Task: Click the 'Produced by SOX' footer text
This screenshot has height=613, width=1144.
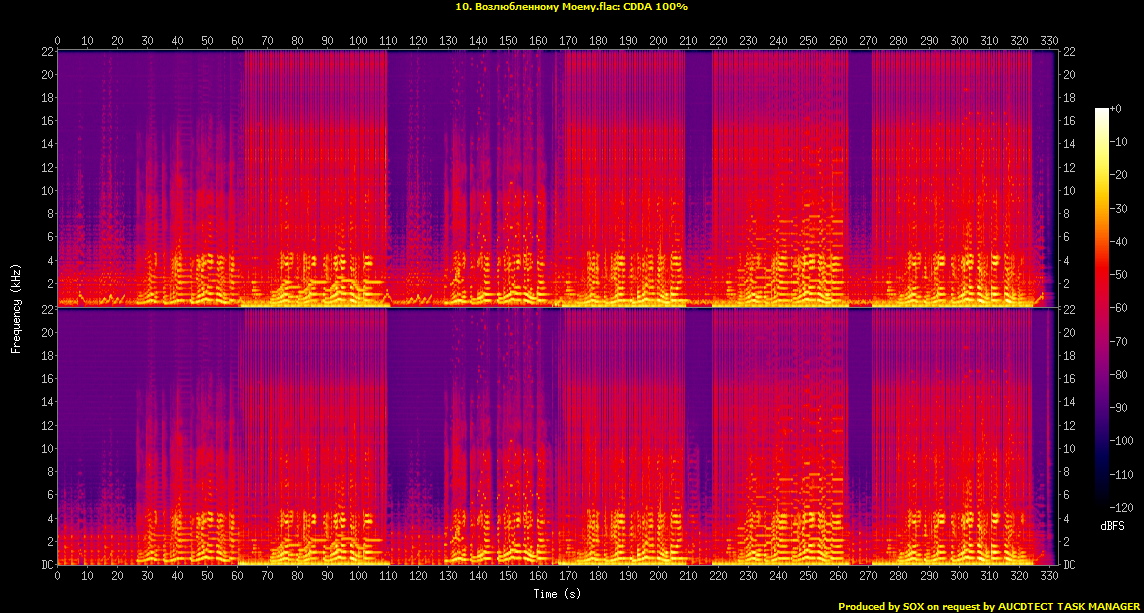Action: (989, 606)
